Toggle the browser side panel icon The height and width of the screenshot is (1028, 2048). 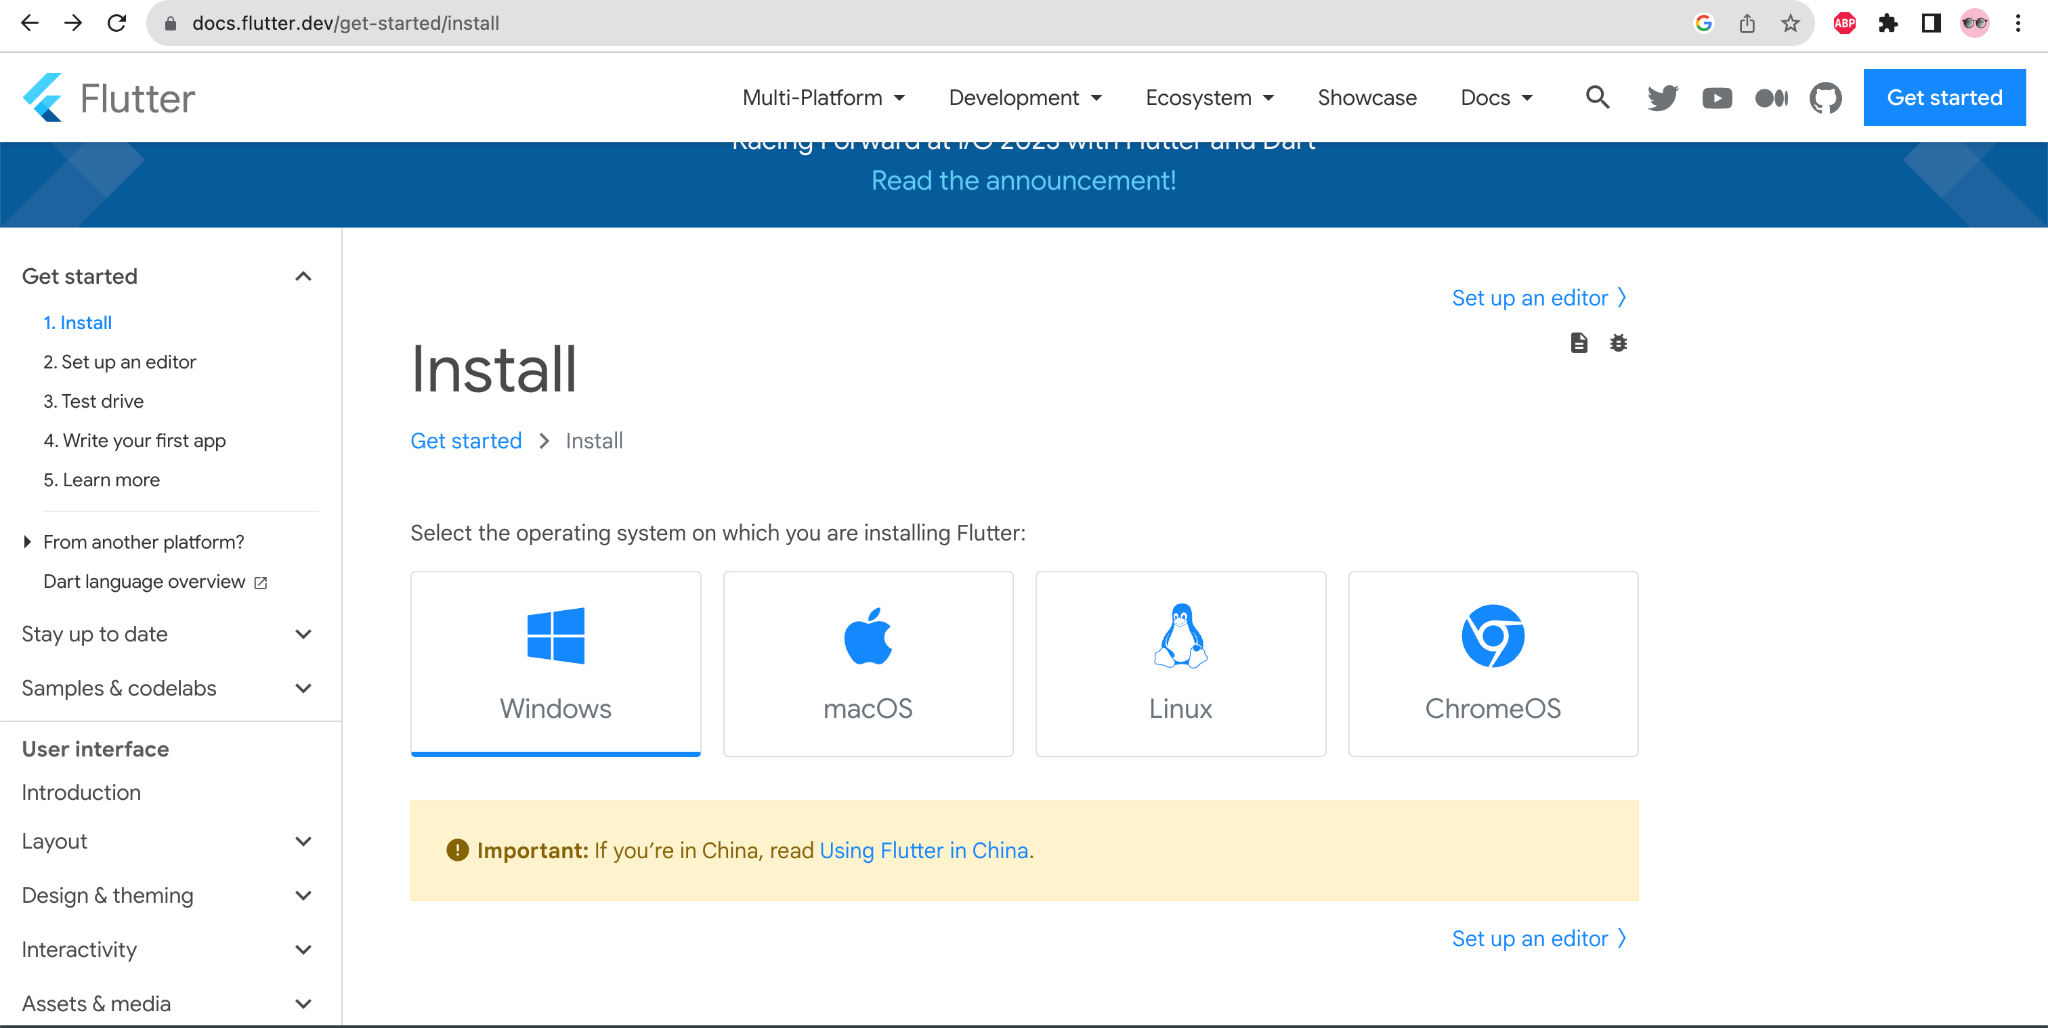tap(1931, 23)
